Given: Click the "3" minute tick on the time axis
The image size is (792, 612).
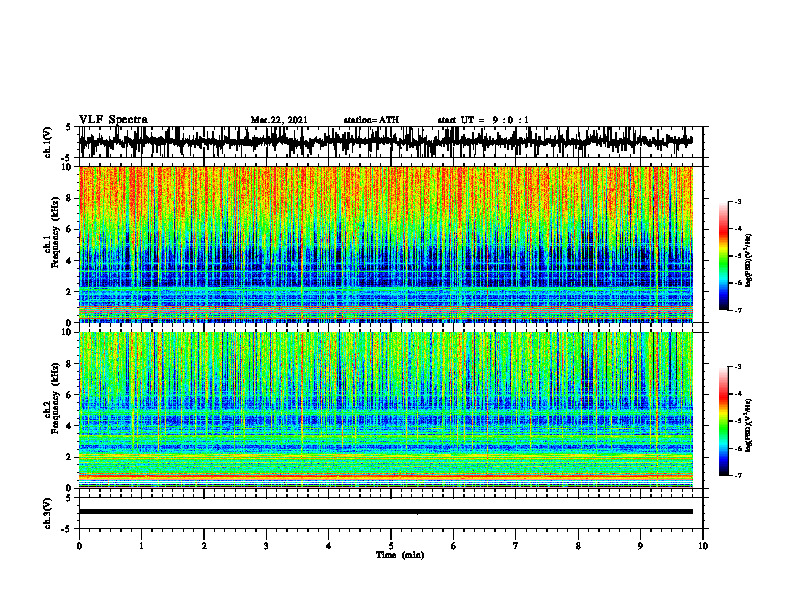Looking at the screenshot, I should pyautogui.click(x=266, y=546).
